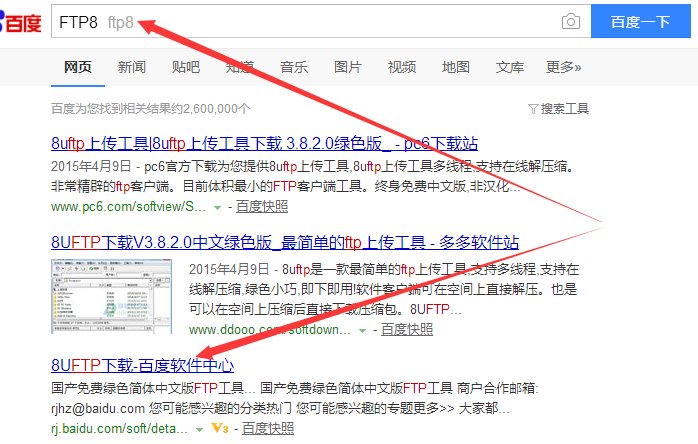Switch to the 音乐 tab

(x=294, y=67)
